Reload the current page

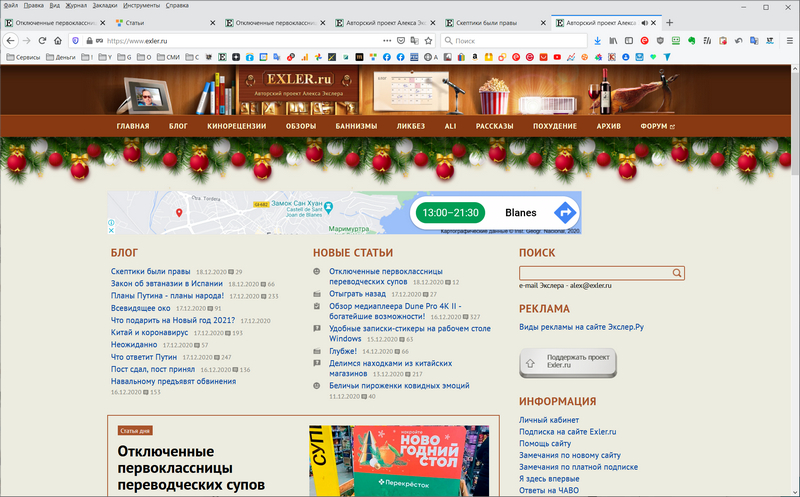(x=42, y=41)
